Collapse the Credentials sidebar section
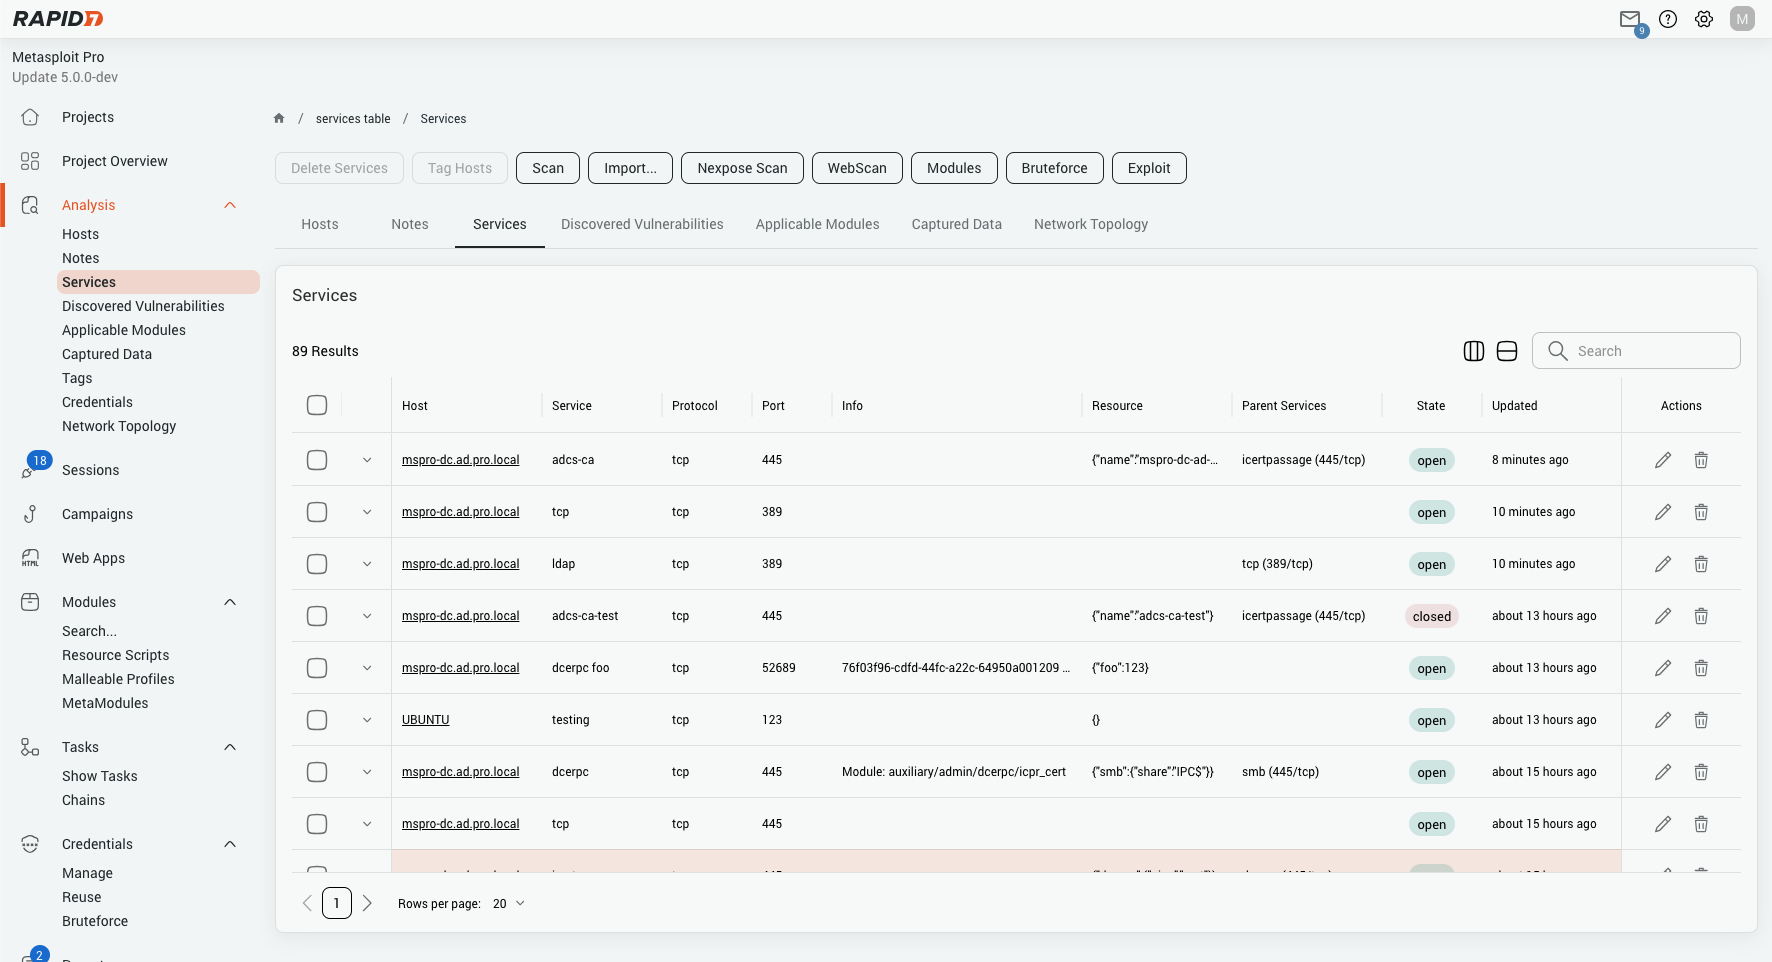 (230, 844)
